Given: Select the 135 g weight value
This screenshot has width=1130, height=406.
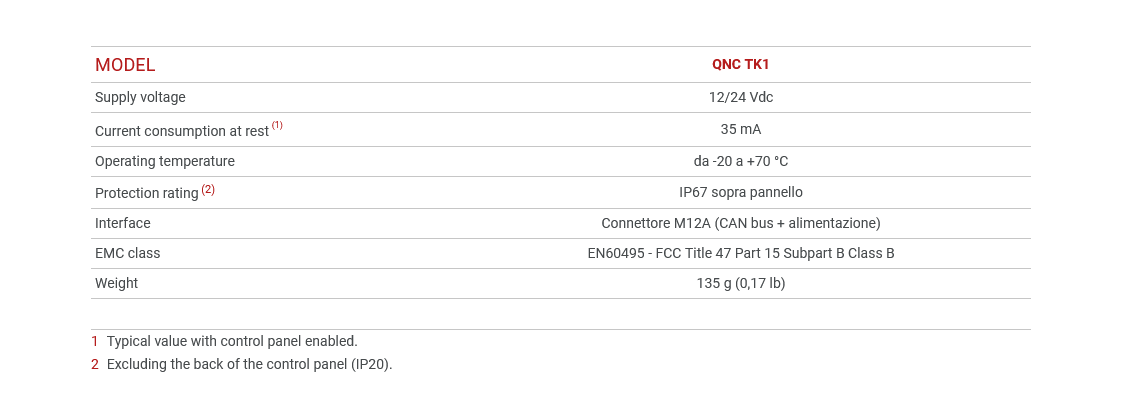Looking at the screenshot, I should pyautogui.click(x=740, y=284).
